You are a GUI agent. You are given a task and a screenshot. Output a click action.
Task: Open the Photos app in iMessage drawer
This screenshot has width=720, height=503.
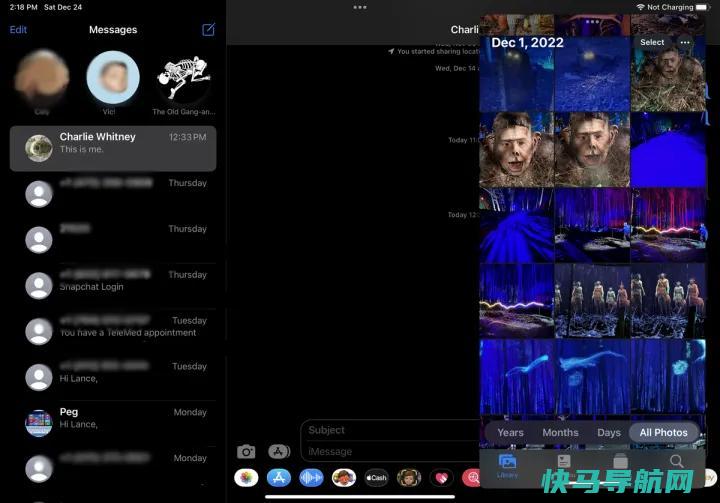tap(246, 478)
